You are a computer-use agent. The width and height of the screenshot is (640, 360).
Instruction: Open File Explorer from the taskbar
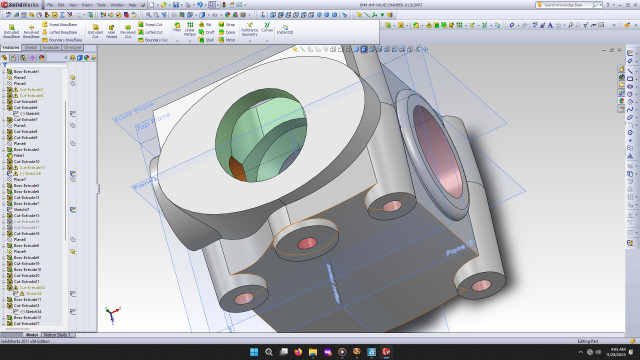(x=313, y=352)
